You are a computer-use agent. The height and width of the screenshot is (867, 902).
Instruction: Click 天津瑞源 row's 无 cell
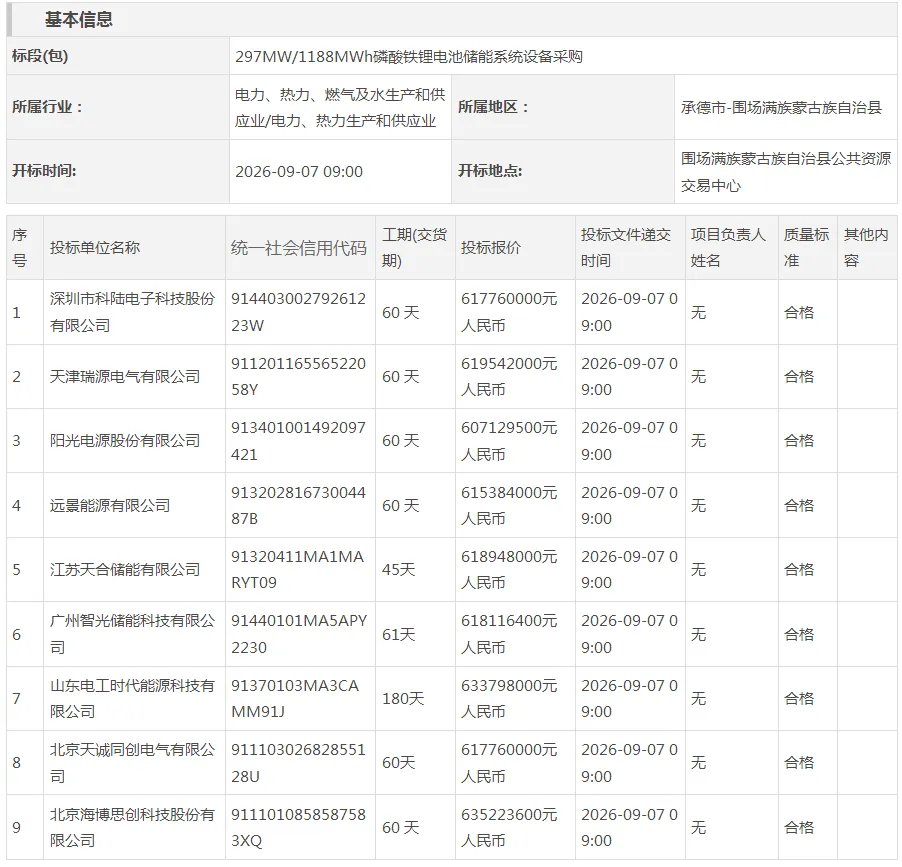coord(698,377)
